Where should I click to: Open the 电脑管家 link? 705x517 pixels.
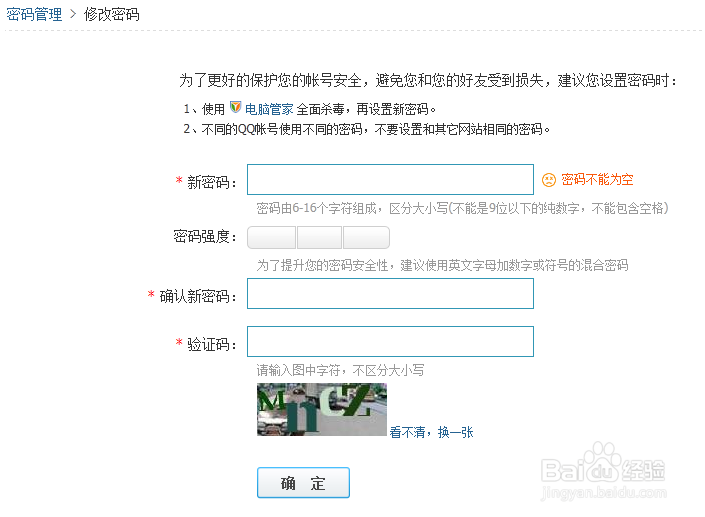point(269,109)
